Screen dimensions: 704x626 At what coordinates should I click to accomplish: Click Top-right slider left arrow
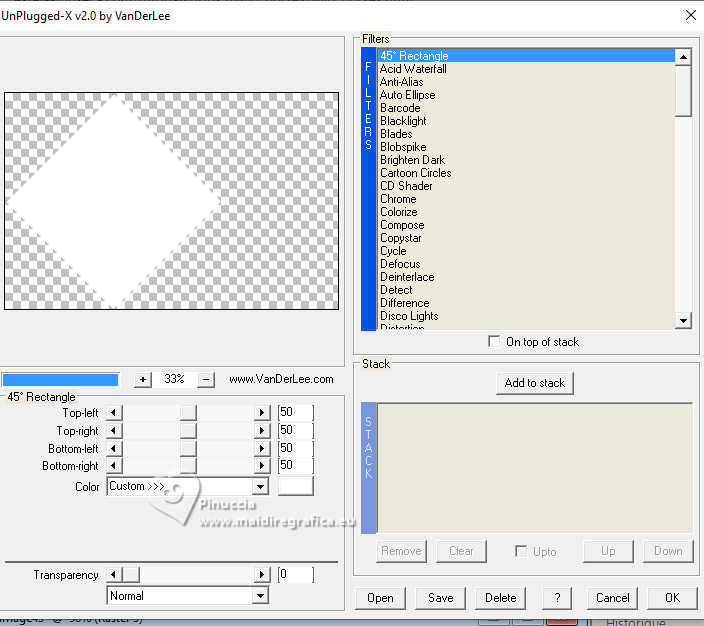click(114, 431)
